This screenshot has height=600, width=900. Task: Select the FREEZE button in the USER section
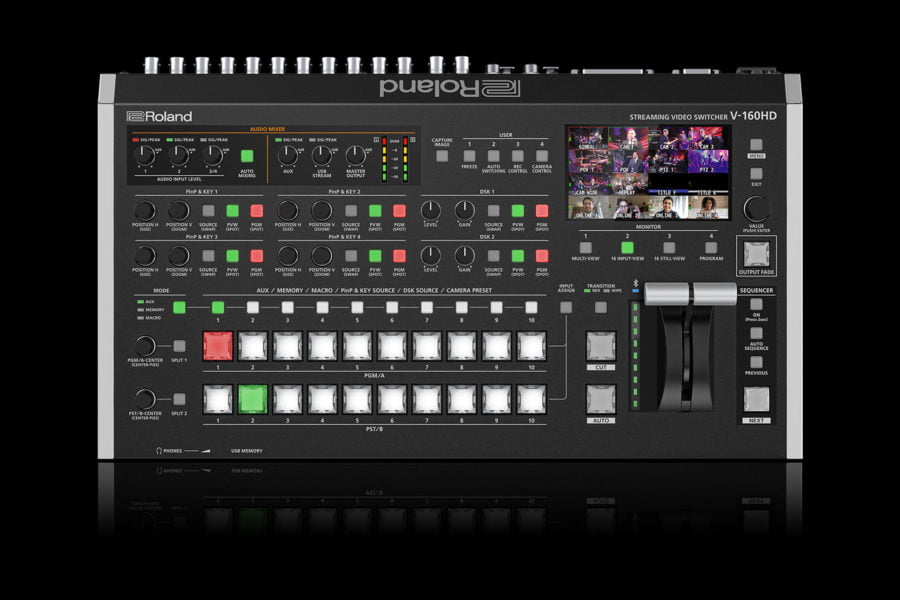click(x=470, y=155)
